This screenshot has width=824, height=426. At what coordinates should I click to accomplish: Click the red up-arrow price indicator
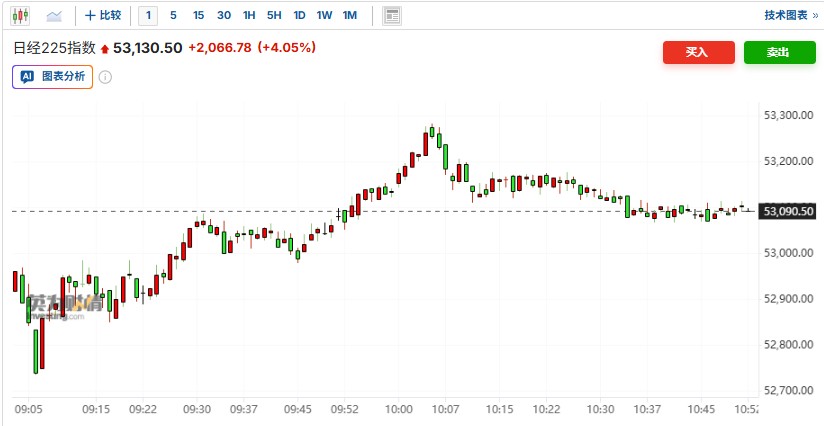pos(104,48)
